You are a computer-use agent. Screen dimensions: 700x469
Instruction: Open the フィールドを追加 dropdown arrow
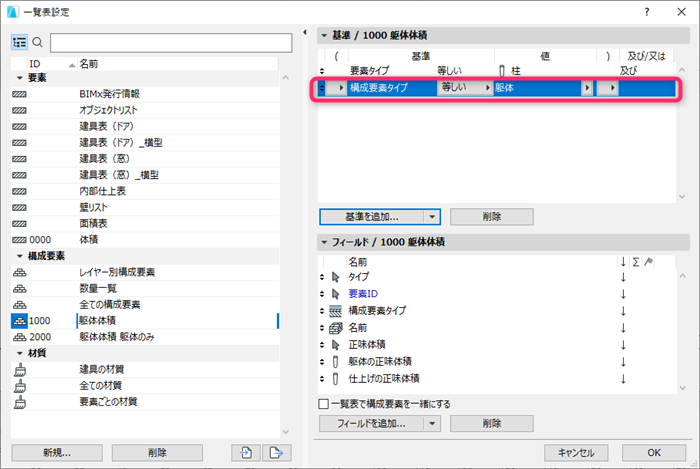click(432, 423)
